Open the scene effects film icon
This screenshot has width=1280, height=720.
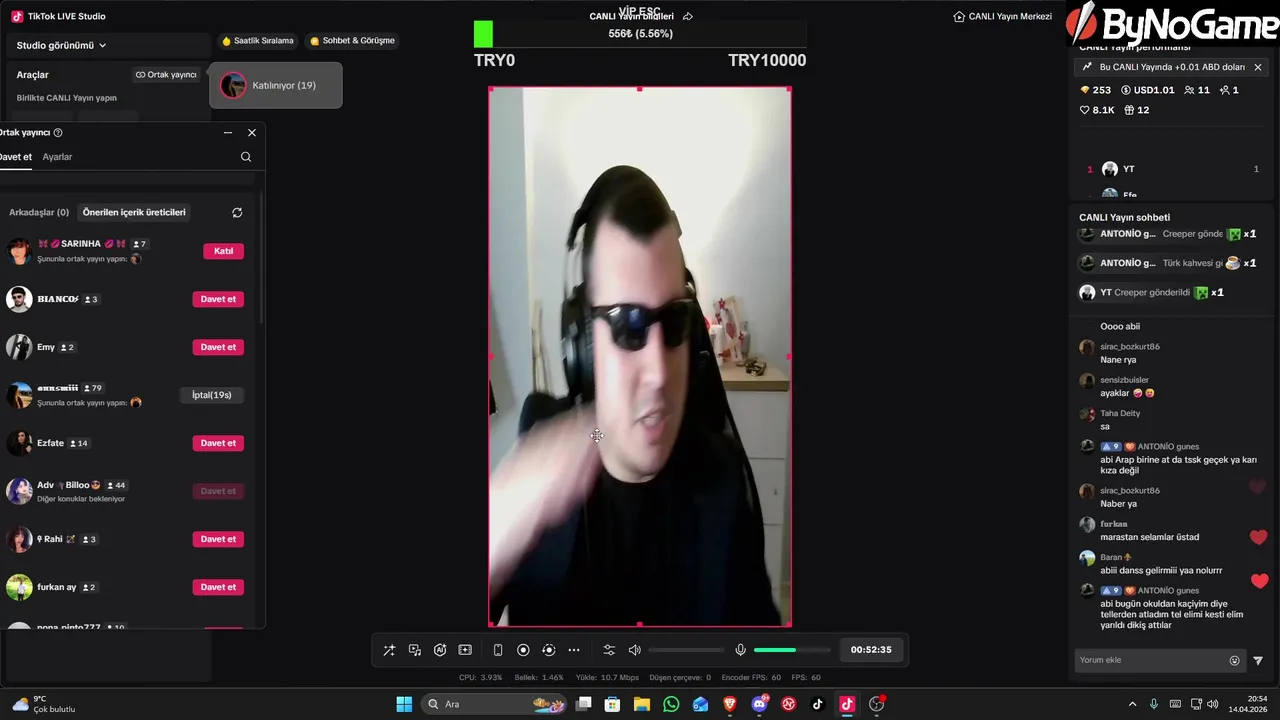(x=465, y=650)
